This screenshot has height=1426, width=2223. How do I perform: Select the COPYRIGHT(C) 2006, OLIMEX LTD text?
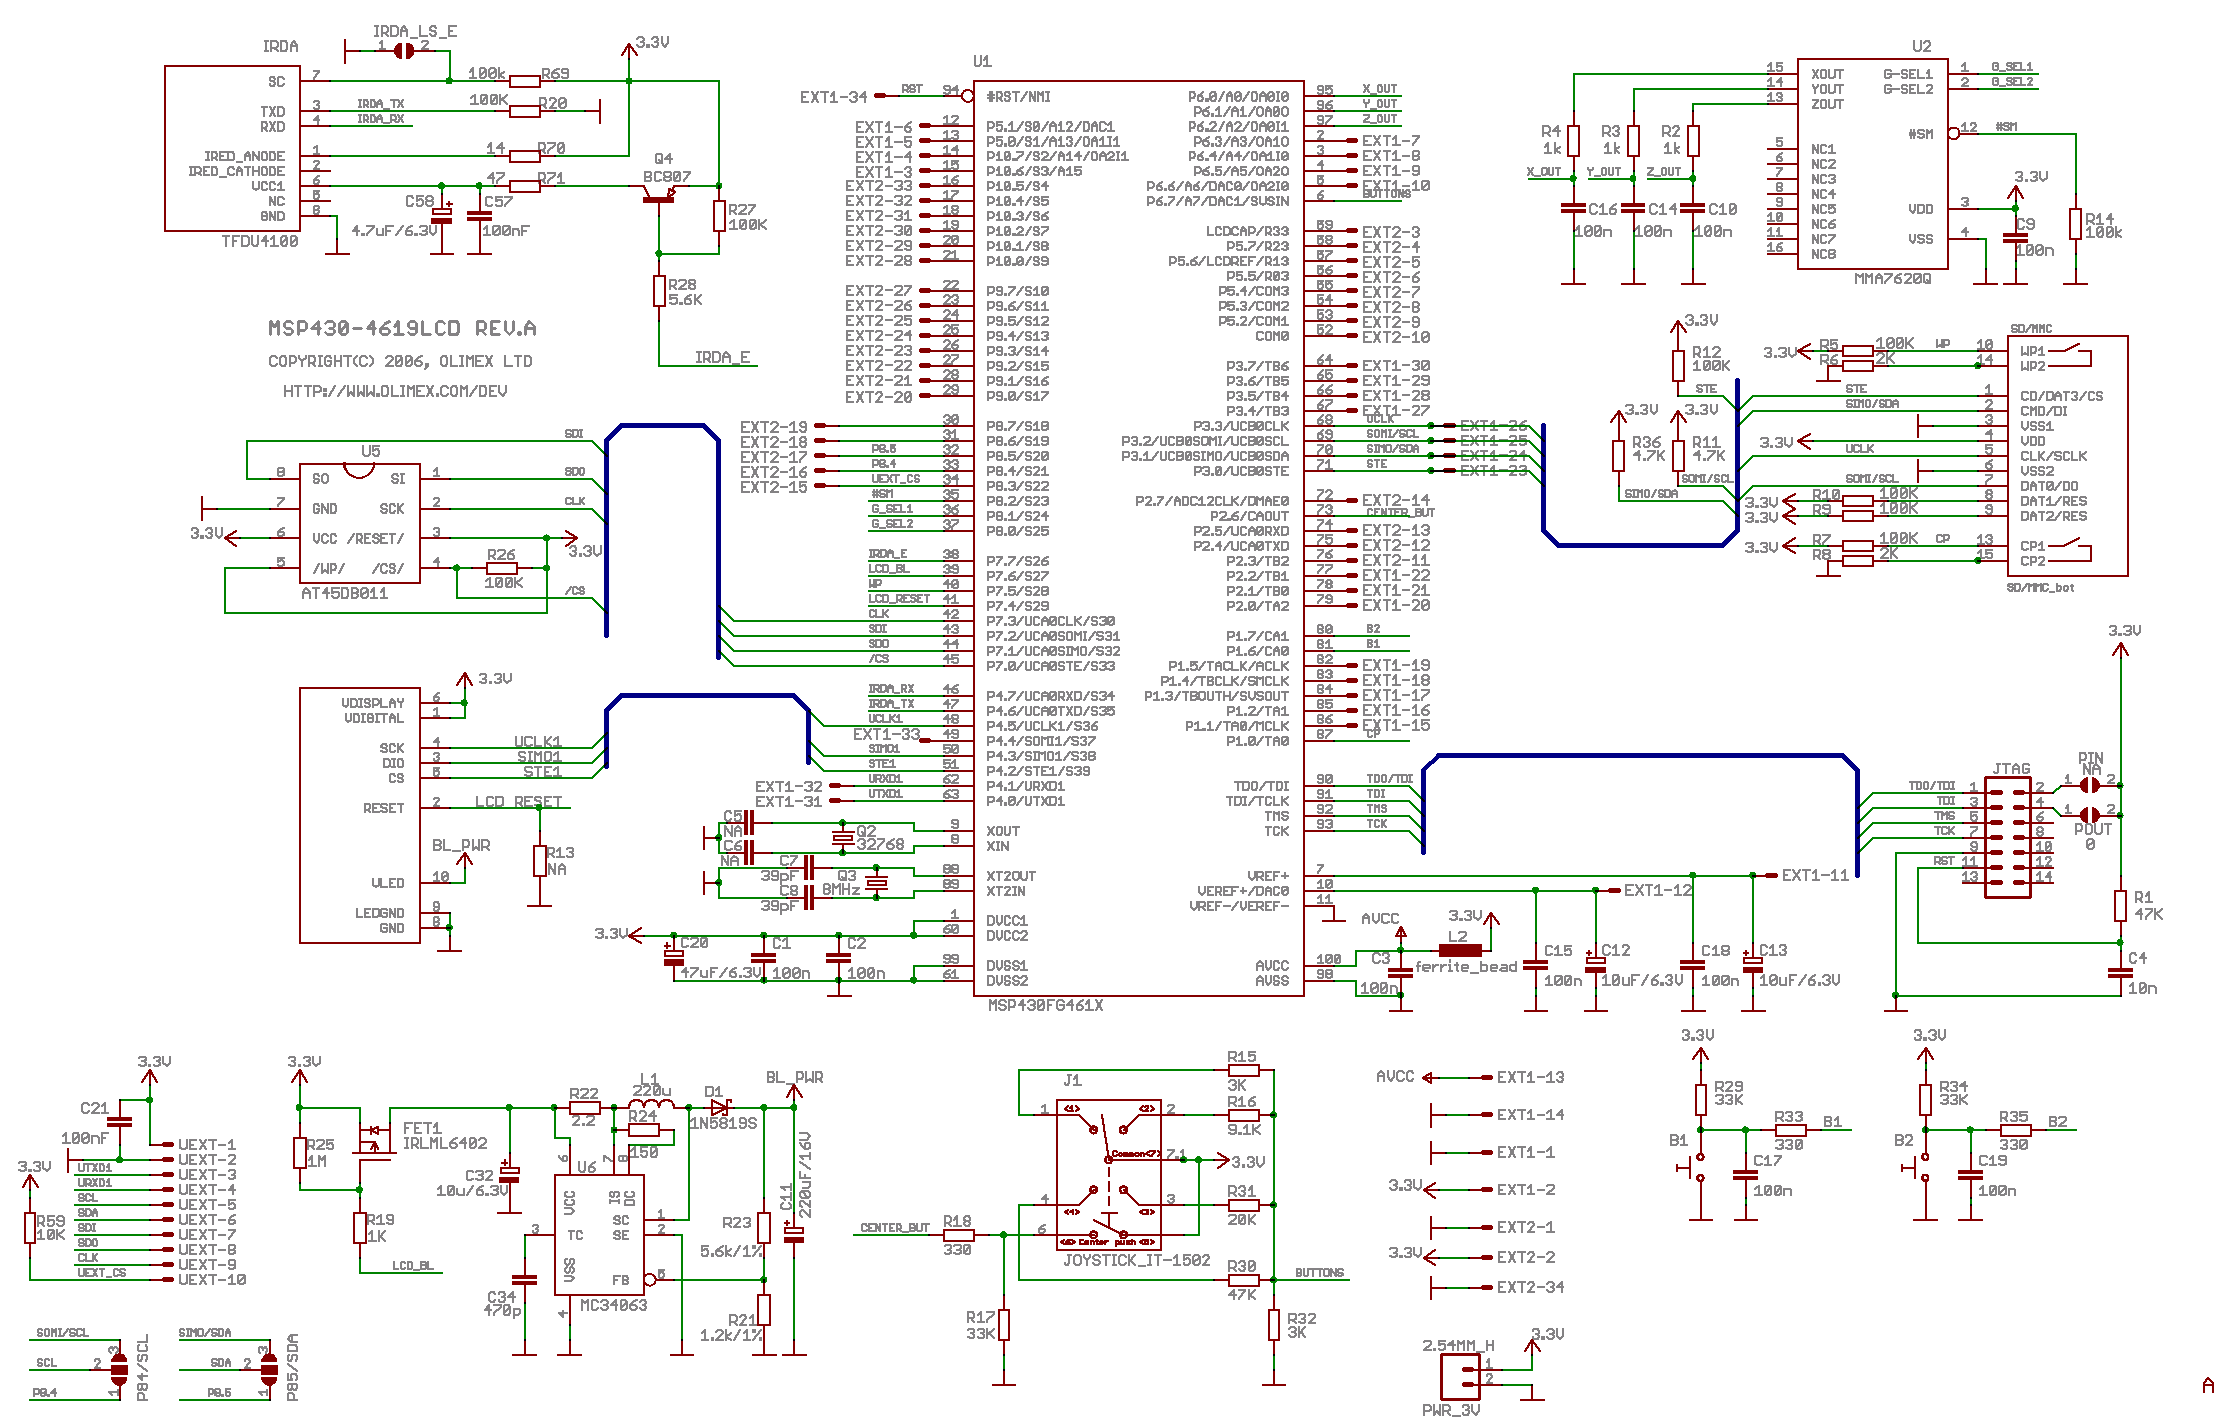[400, 361]
